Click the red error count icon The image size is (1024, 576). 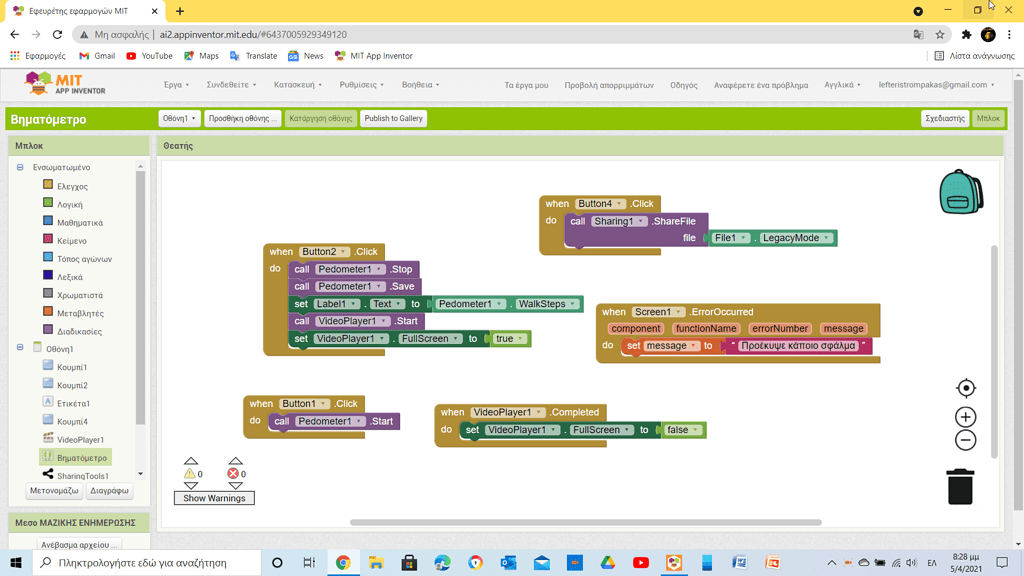[x=233, y=474]
